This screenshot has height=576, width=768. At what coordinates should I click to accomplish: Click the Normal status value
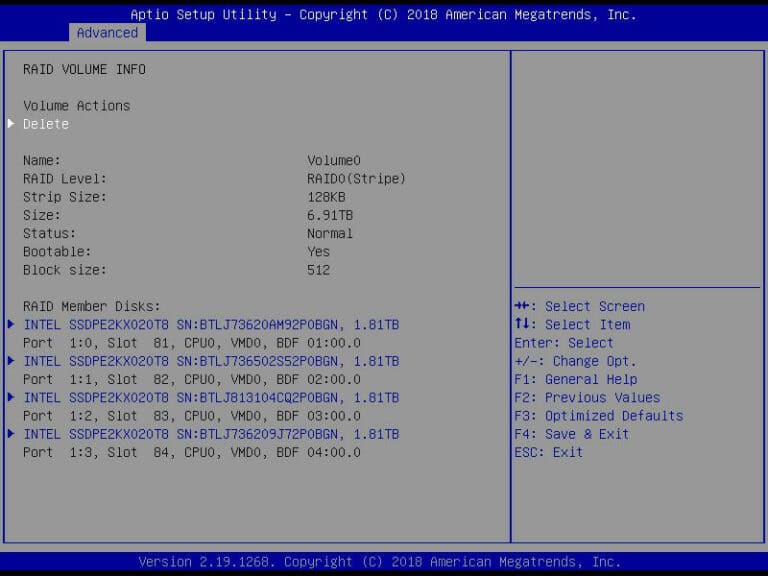[330, 234]
